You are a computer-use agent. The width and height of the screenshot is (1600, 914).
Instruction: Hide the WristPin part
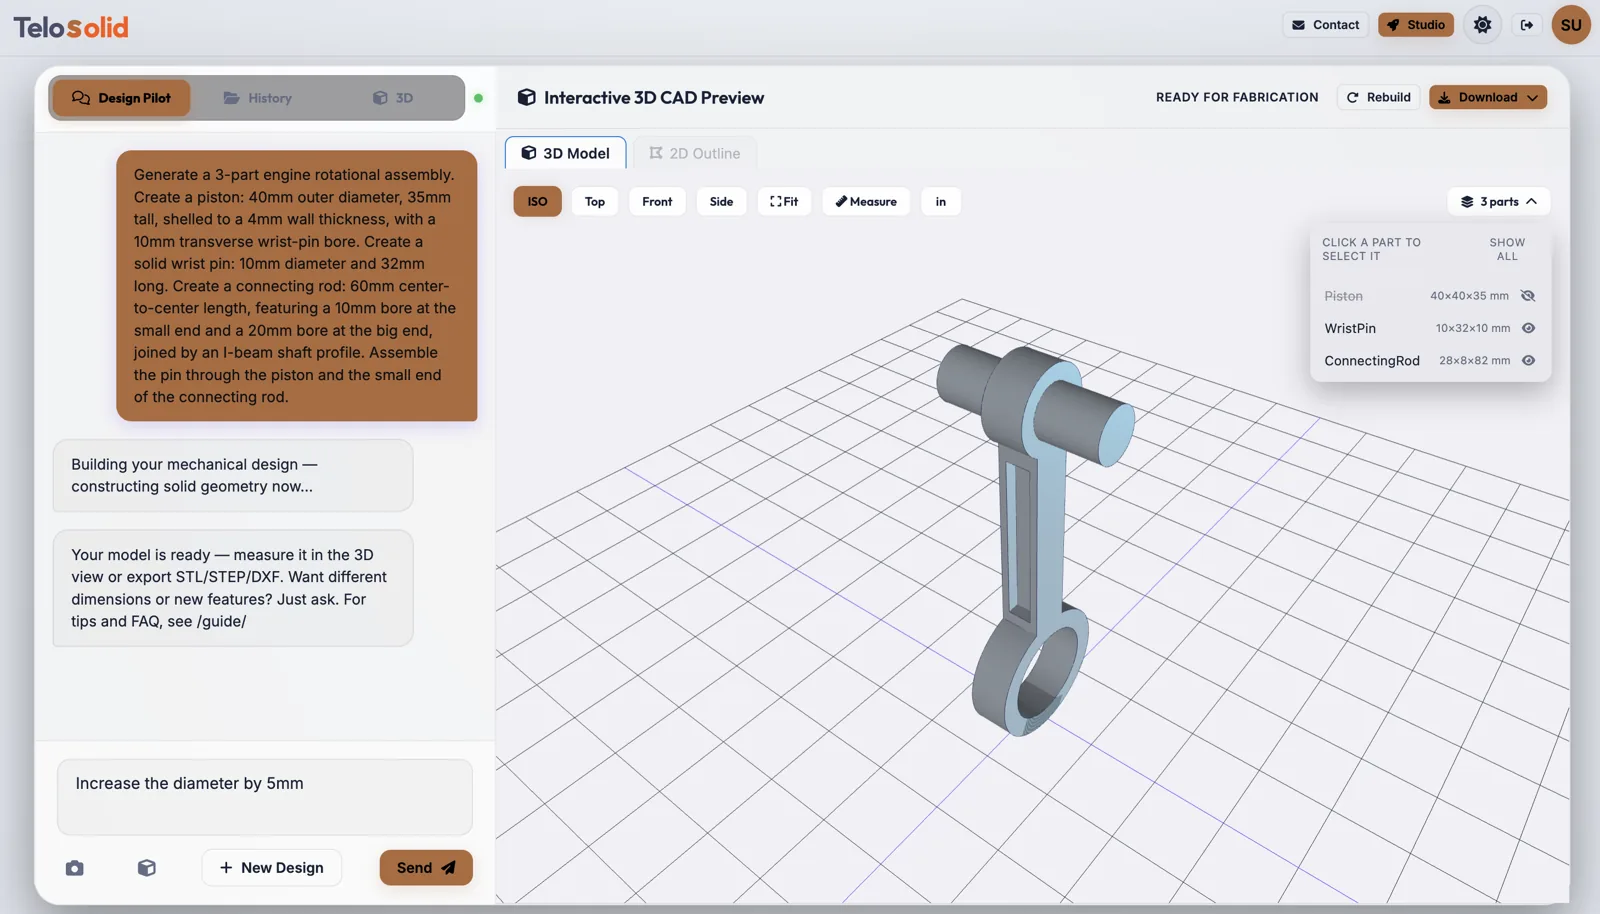pos(1528,328)
